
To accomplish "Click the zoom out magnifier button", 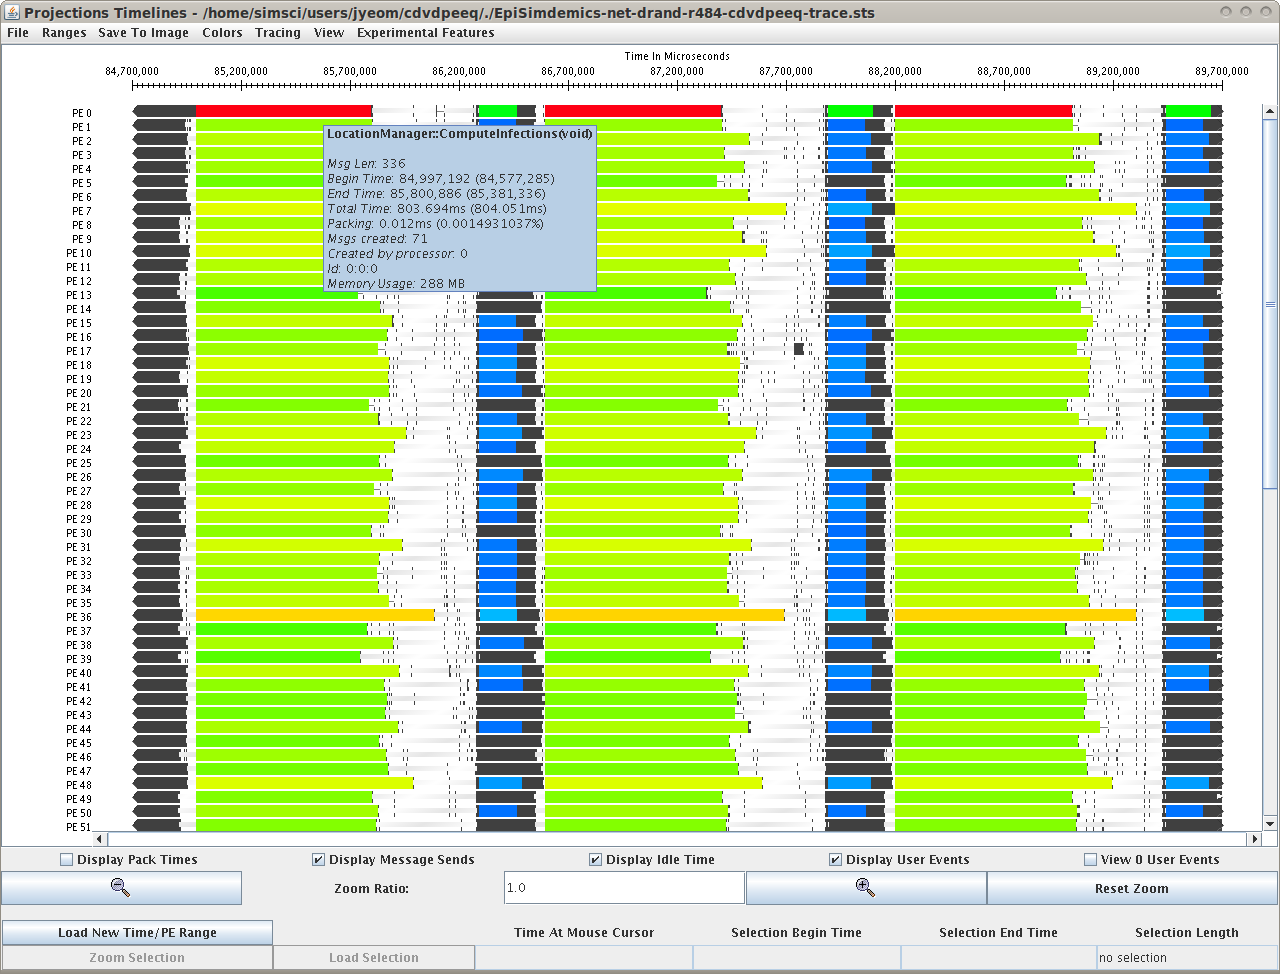I will point(121,888).
